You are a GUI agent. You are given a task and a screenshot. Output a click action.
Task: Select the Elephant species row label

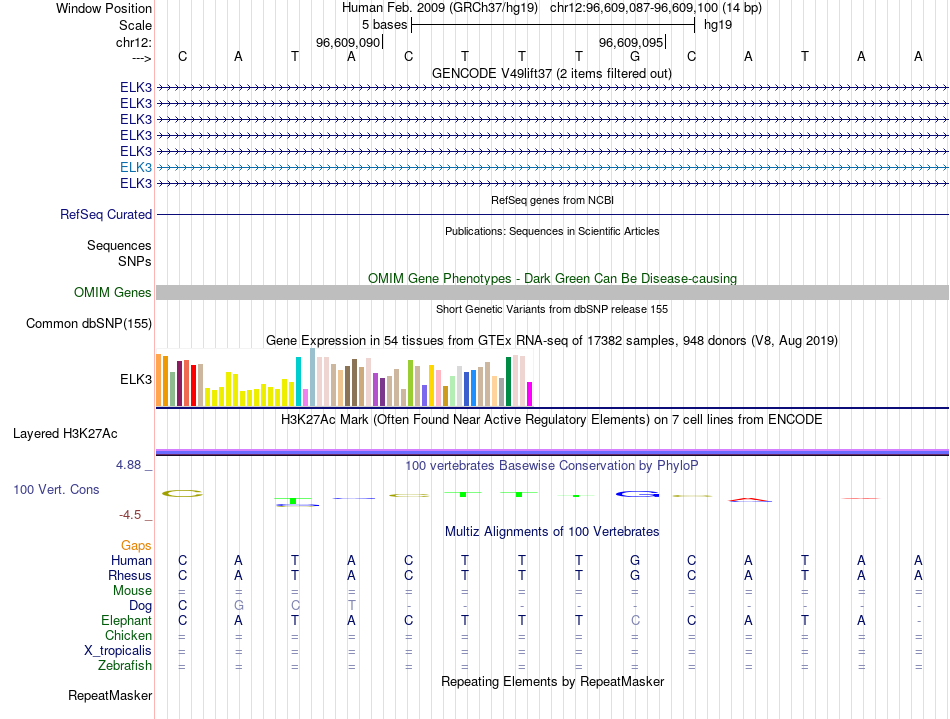click(x=127, y=621)
